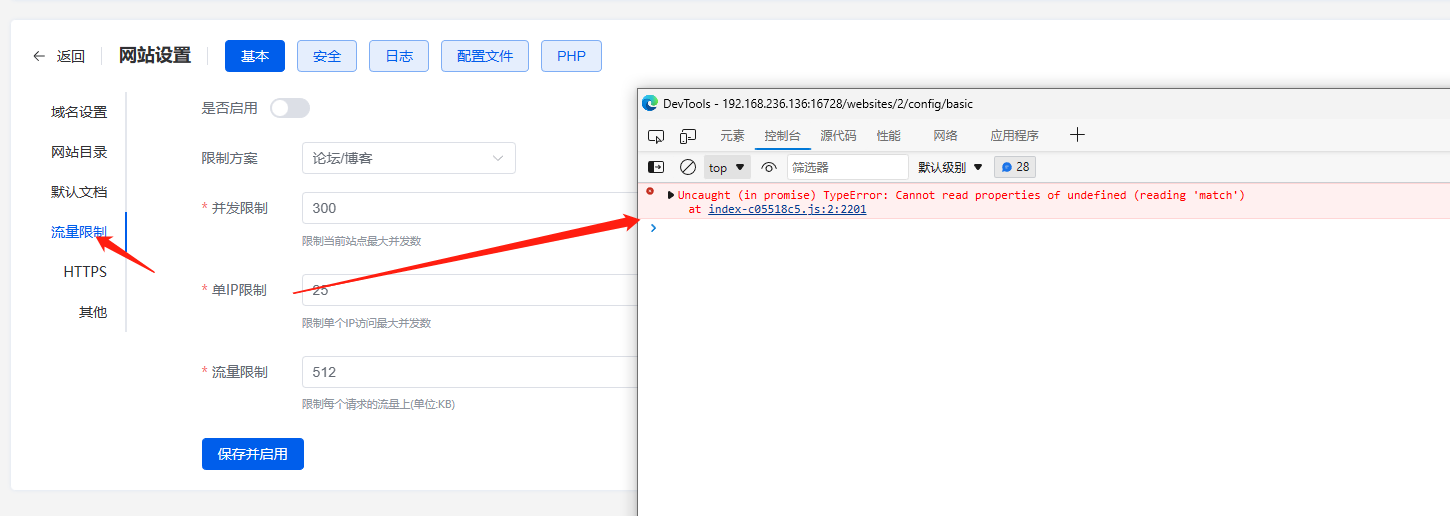The image size is (1450, 516).
Task: Click the 限制当前站点最大并发数 hint text
Action: tap(361, 241)
